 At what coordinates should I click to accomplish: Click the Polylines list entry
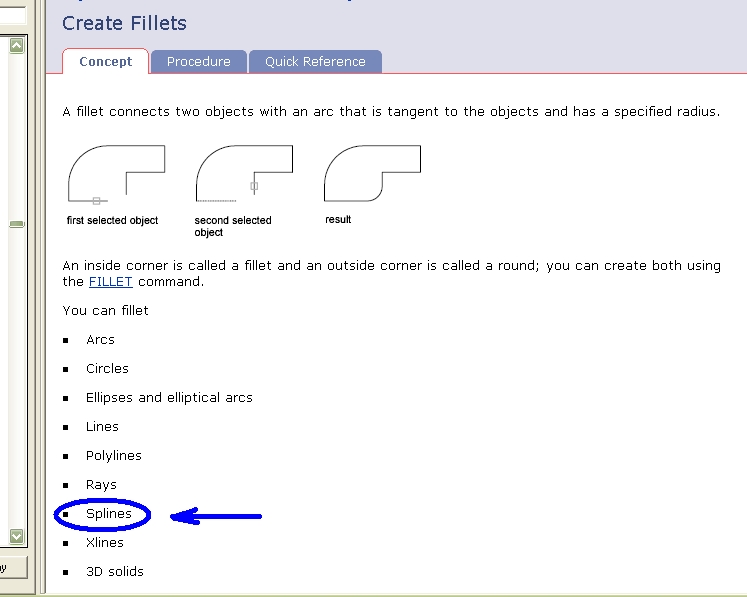point(114,456)
